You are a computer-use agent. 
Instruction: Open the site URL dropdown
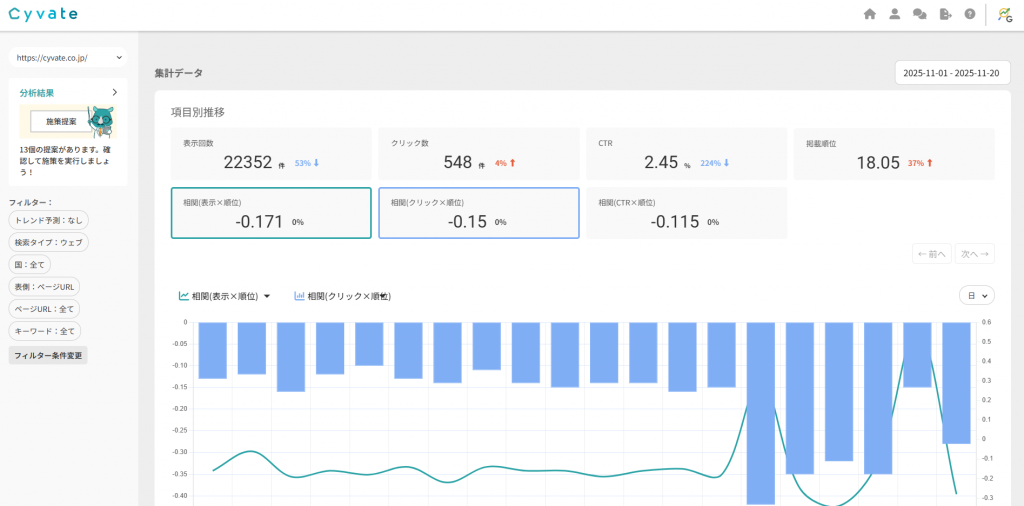click(68, 58)
